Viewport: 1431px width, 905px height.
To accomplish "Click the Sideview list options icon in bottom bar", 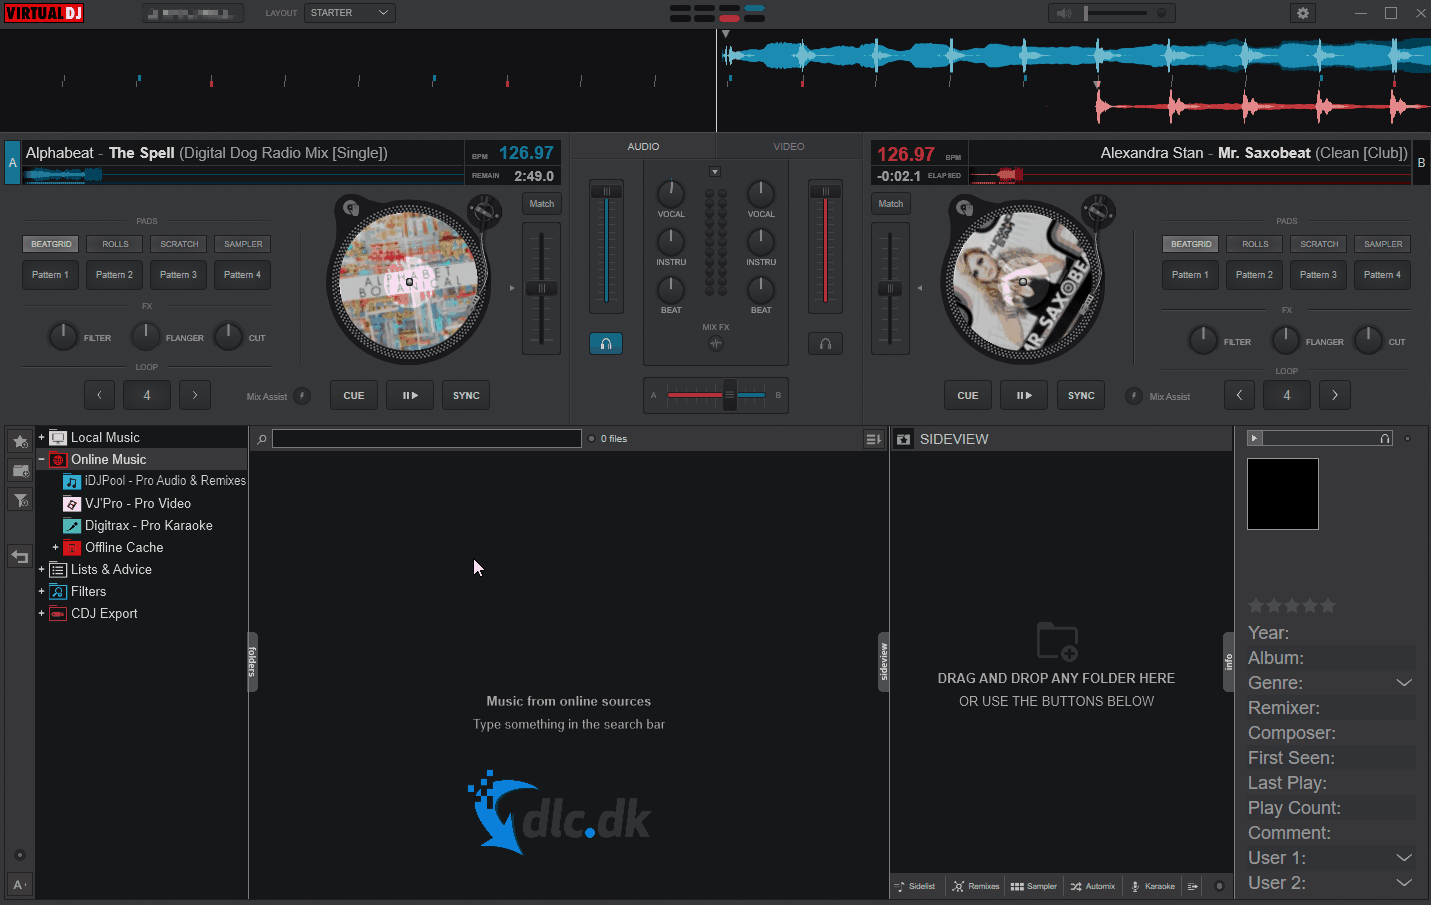I will (1193, 886).
